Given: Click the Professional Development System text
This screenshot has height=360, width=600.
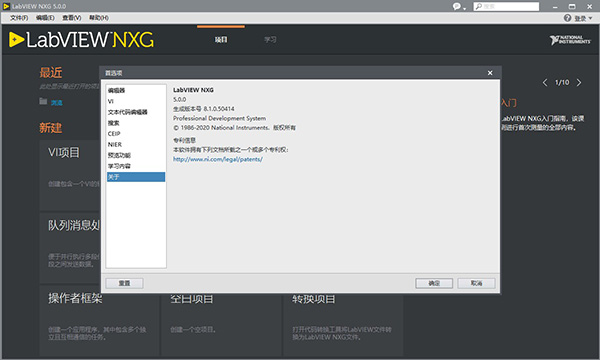Looking at the screenshot, I should (x=219, y=118).
